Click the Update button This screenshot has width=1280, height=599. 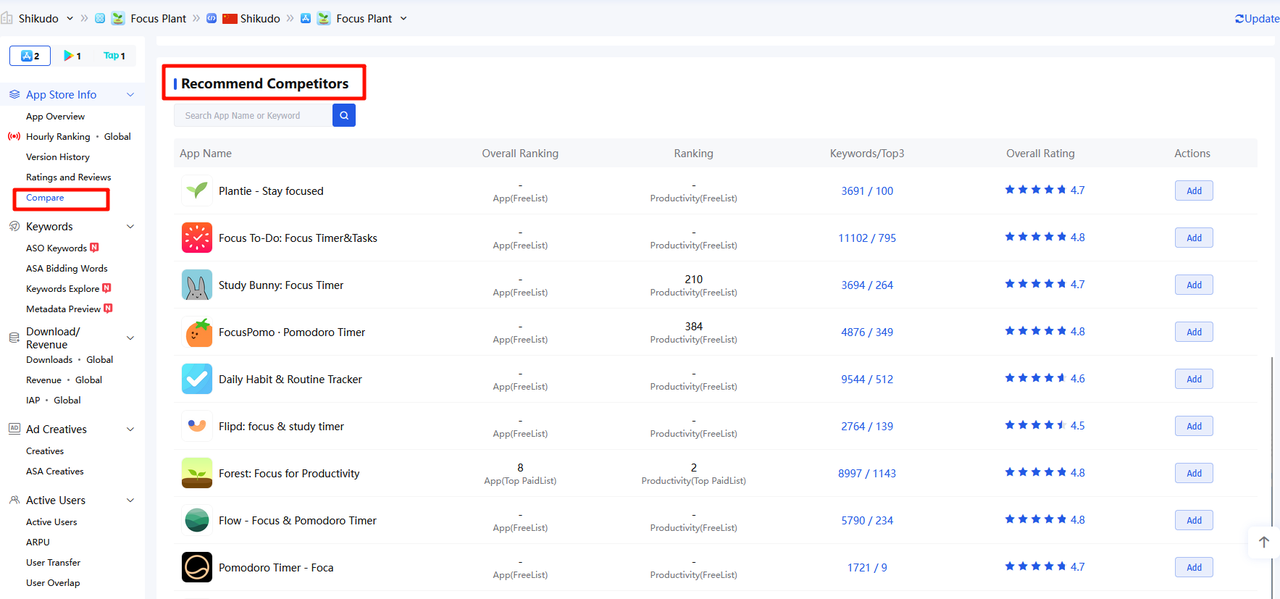coord(1256,19)
